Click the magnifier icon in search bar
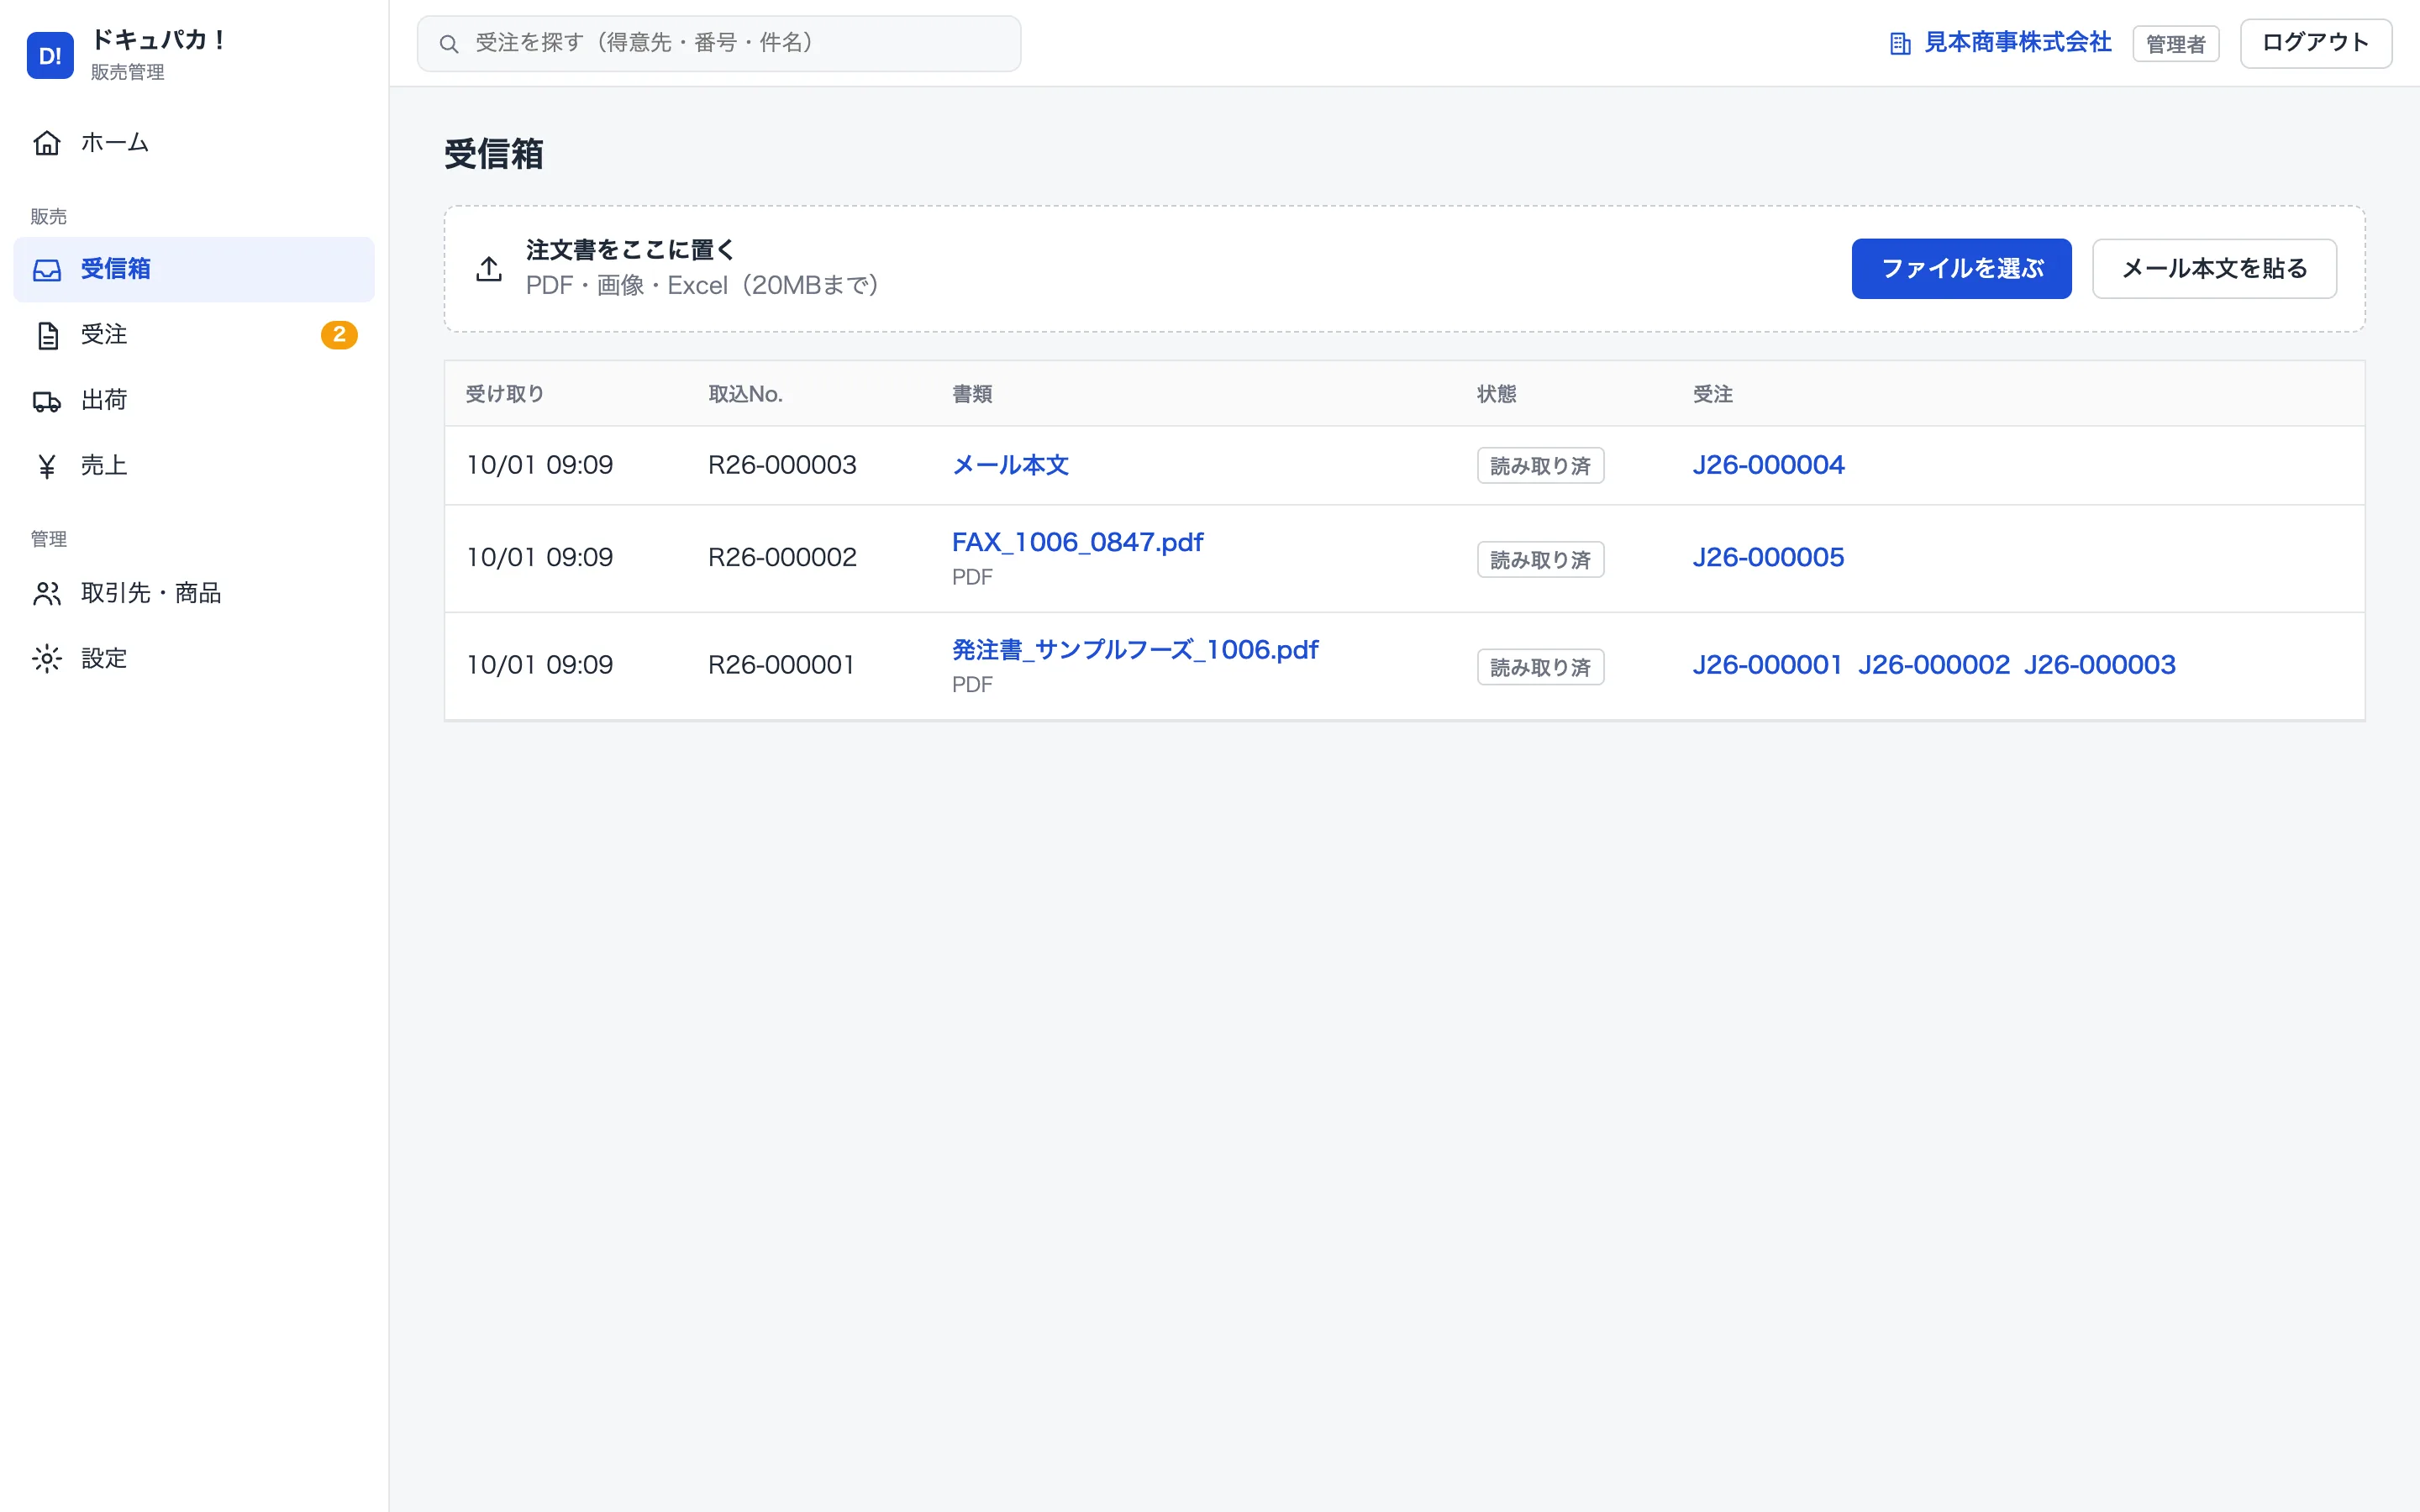Image resolution: width=2420 pixels, height=1512 pixels. 449,44
